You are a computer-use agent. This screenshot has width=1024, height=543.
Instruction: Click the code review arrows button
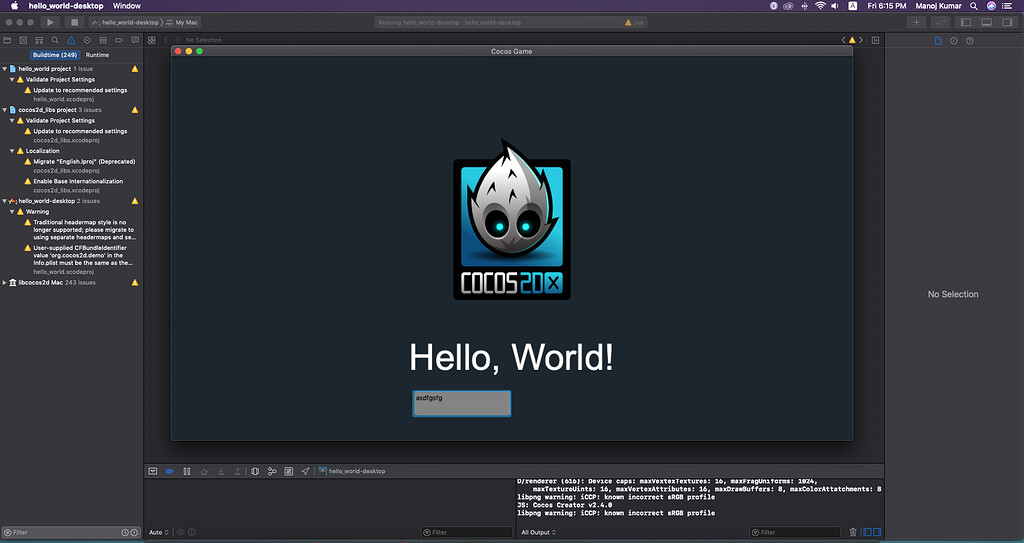(x=940, y=22)
